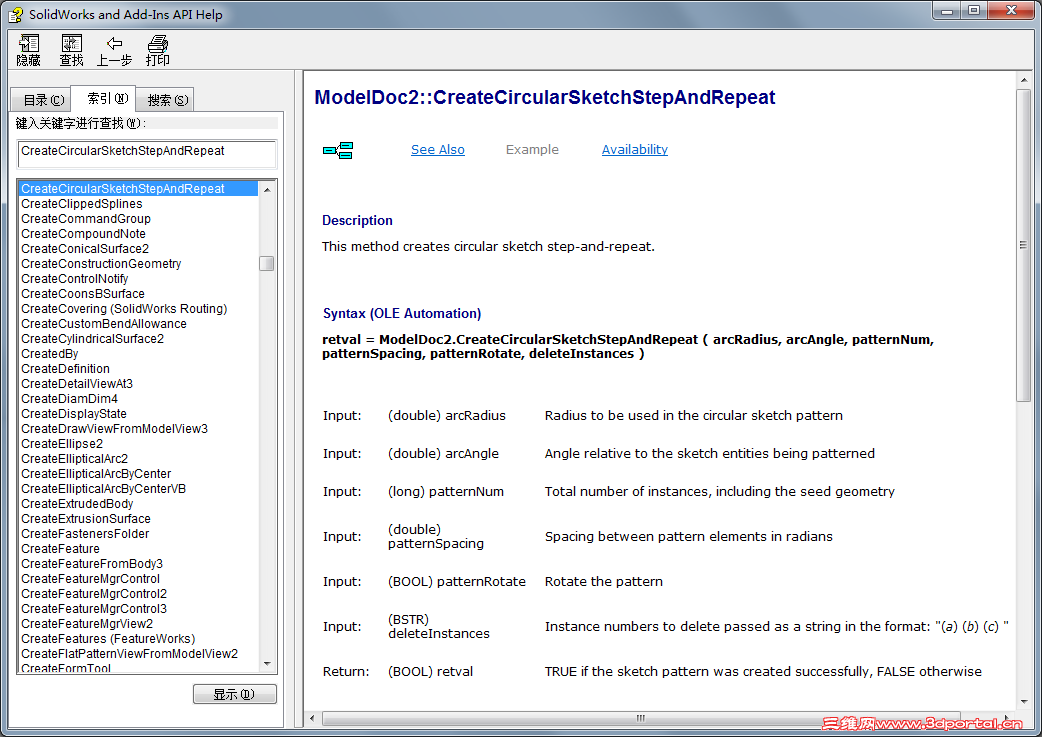
Task: Open the See Also link
Action: click(x=437, y=150)
